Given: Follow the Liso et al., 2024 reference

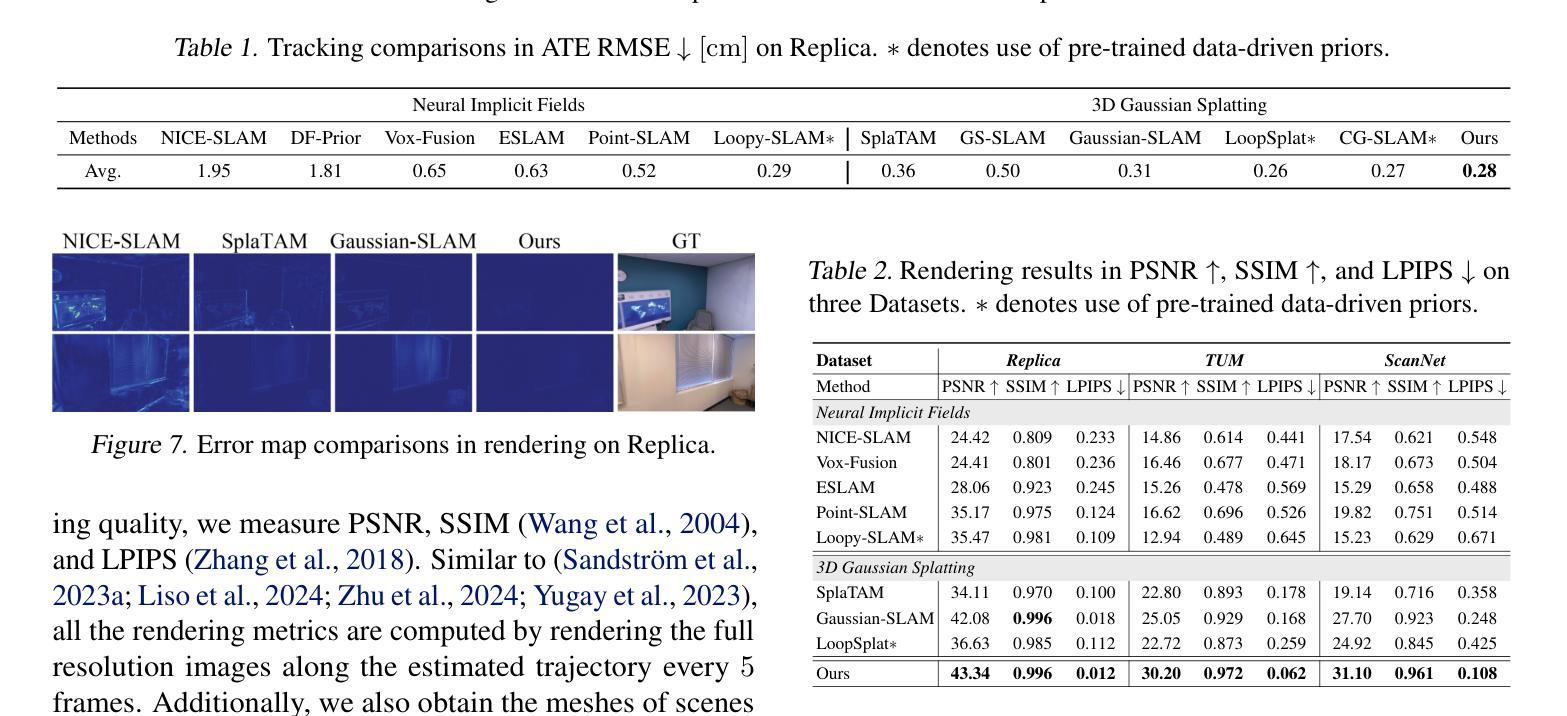Looking at the screenshot, I should coord(230,596).
